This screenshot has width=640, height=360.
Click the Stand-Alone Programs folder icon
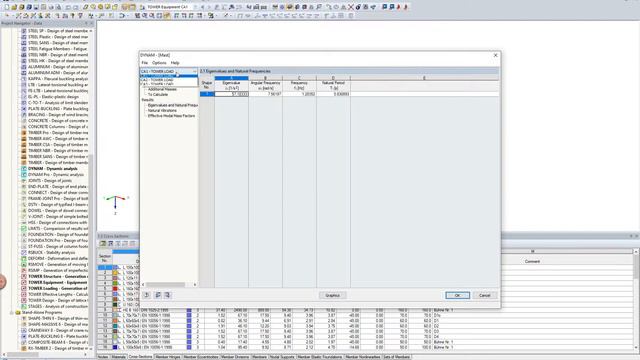point(18,312)
